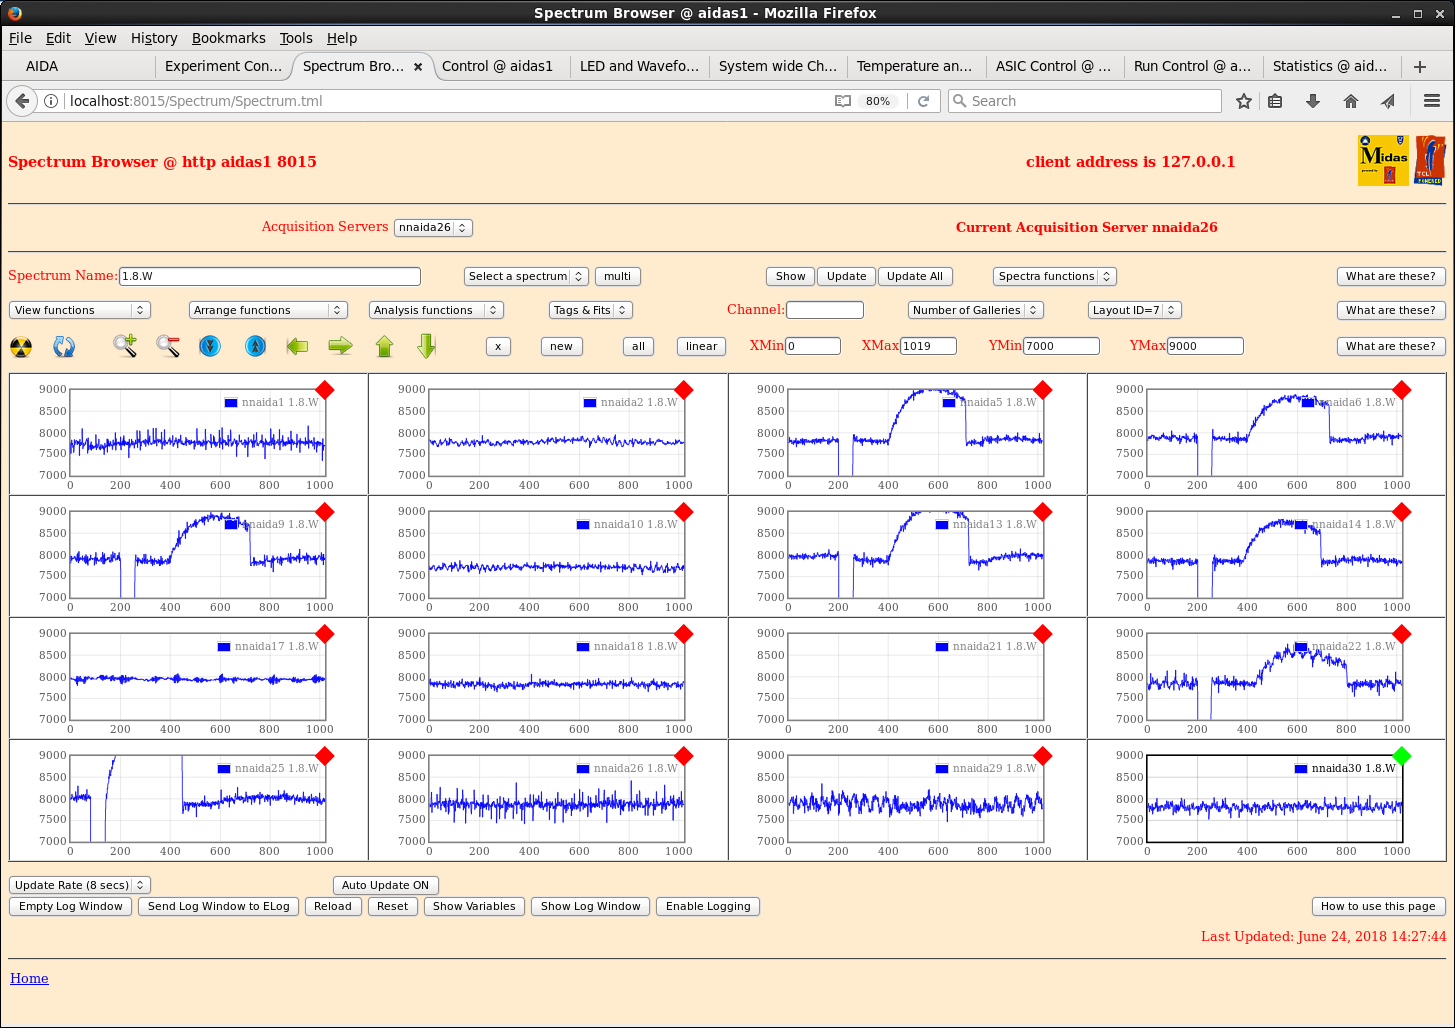Switch to Experiment Con... tab

tap(224, 67)
